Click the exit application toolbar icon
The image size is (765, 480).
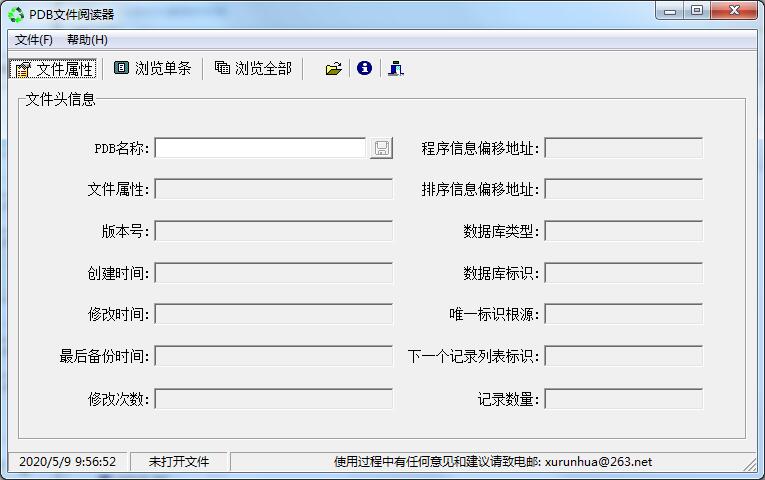point(395,68)
